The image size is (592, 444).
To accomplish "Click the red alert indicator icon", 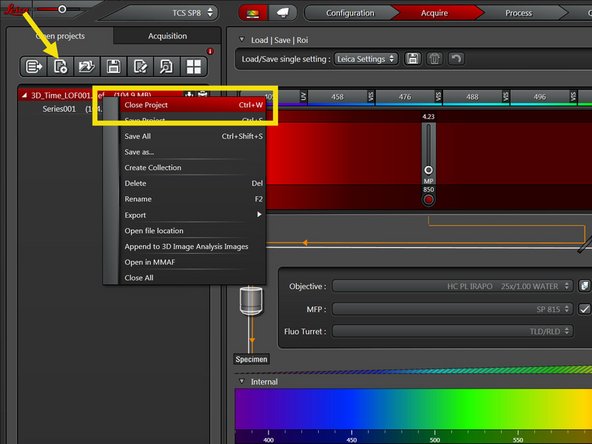I will (210, 51).
